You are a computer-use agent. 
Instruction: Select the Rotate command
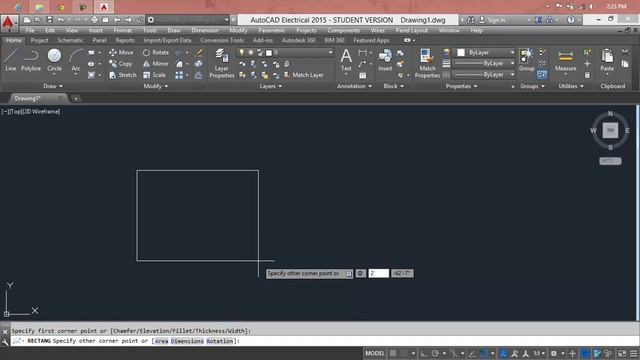156,53
